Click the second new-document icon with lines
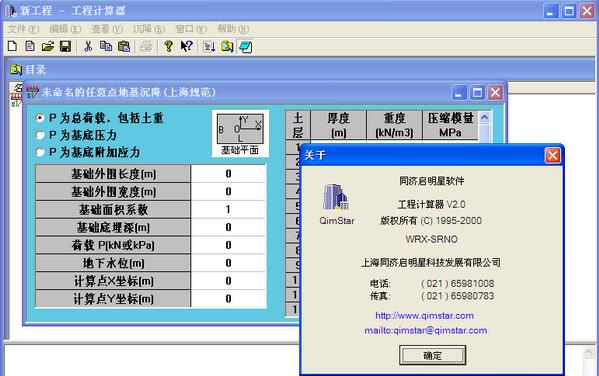599x376 pixels. (x=30, y=46)
